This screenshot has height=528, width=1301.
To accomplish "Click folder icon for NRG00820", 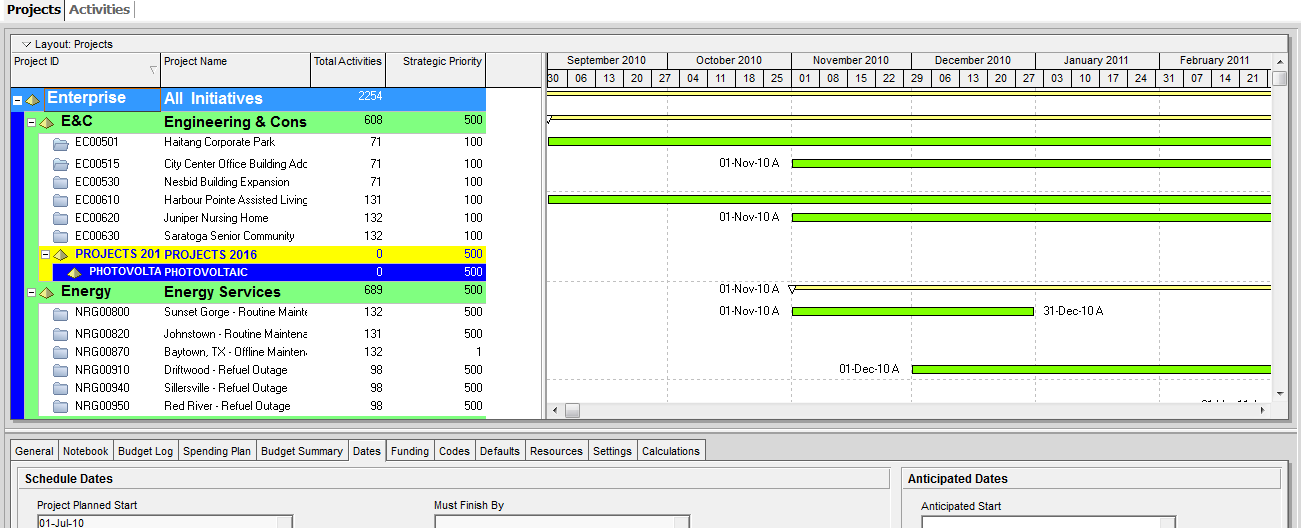I will pos(60,334).
